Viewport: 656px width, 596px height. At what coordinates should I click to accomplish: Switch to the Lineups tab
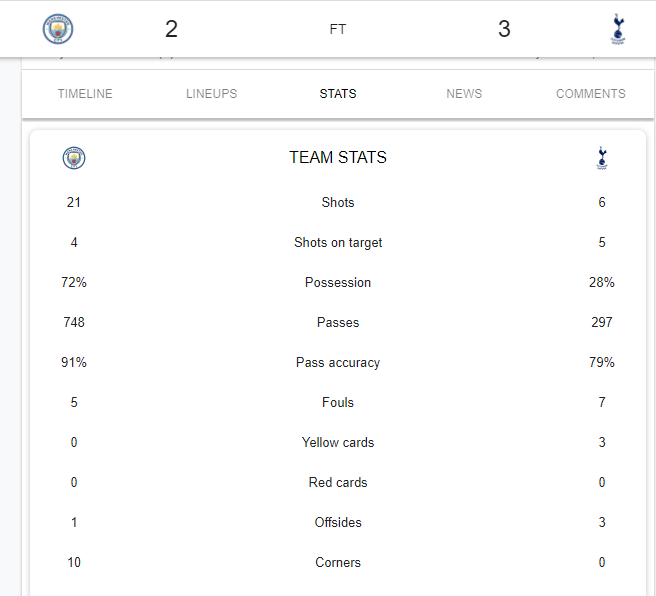[211, 94]
